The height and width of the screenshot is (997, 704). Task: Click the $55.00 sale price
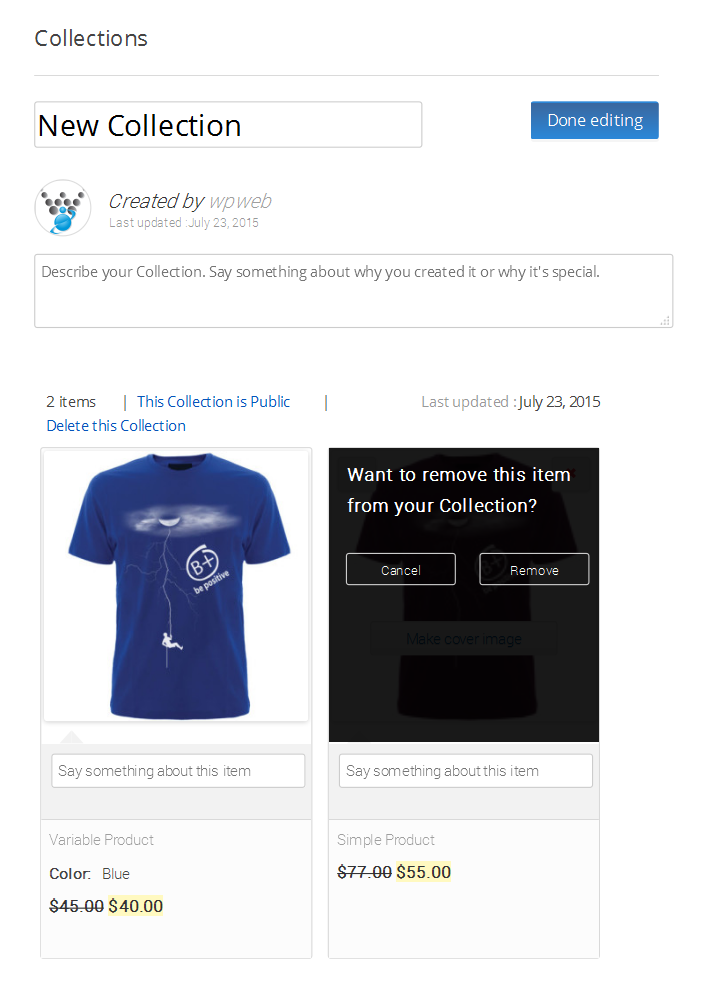click(x=424, y=872)
